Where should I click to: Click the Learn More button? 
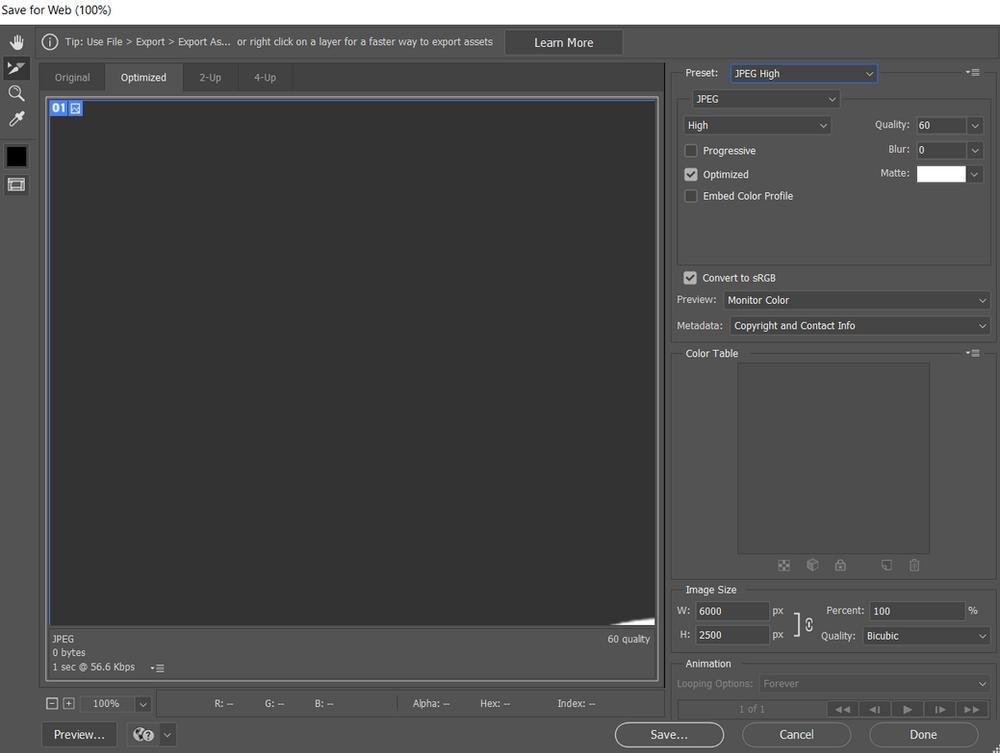coord(563,42)
